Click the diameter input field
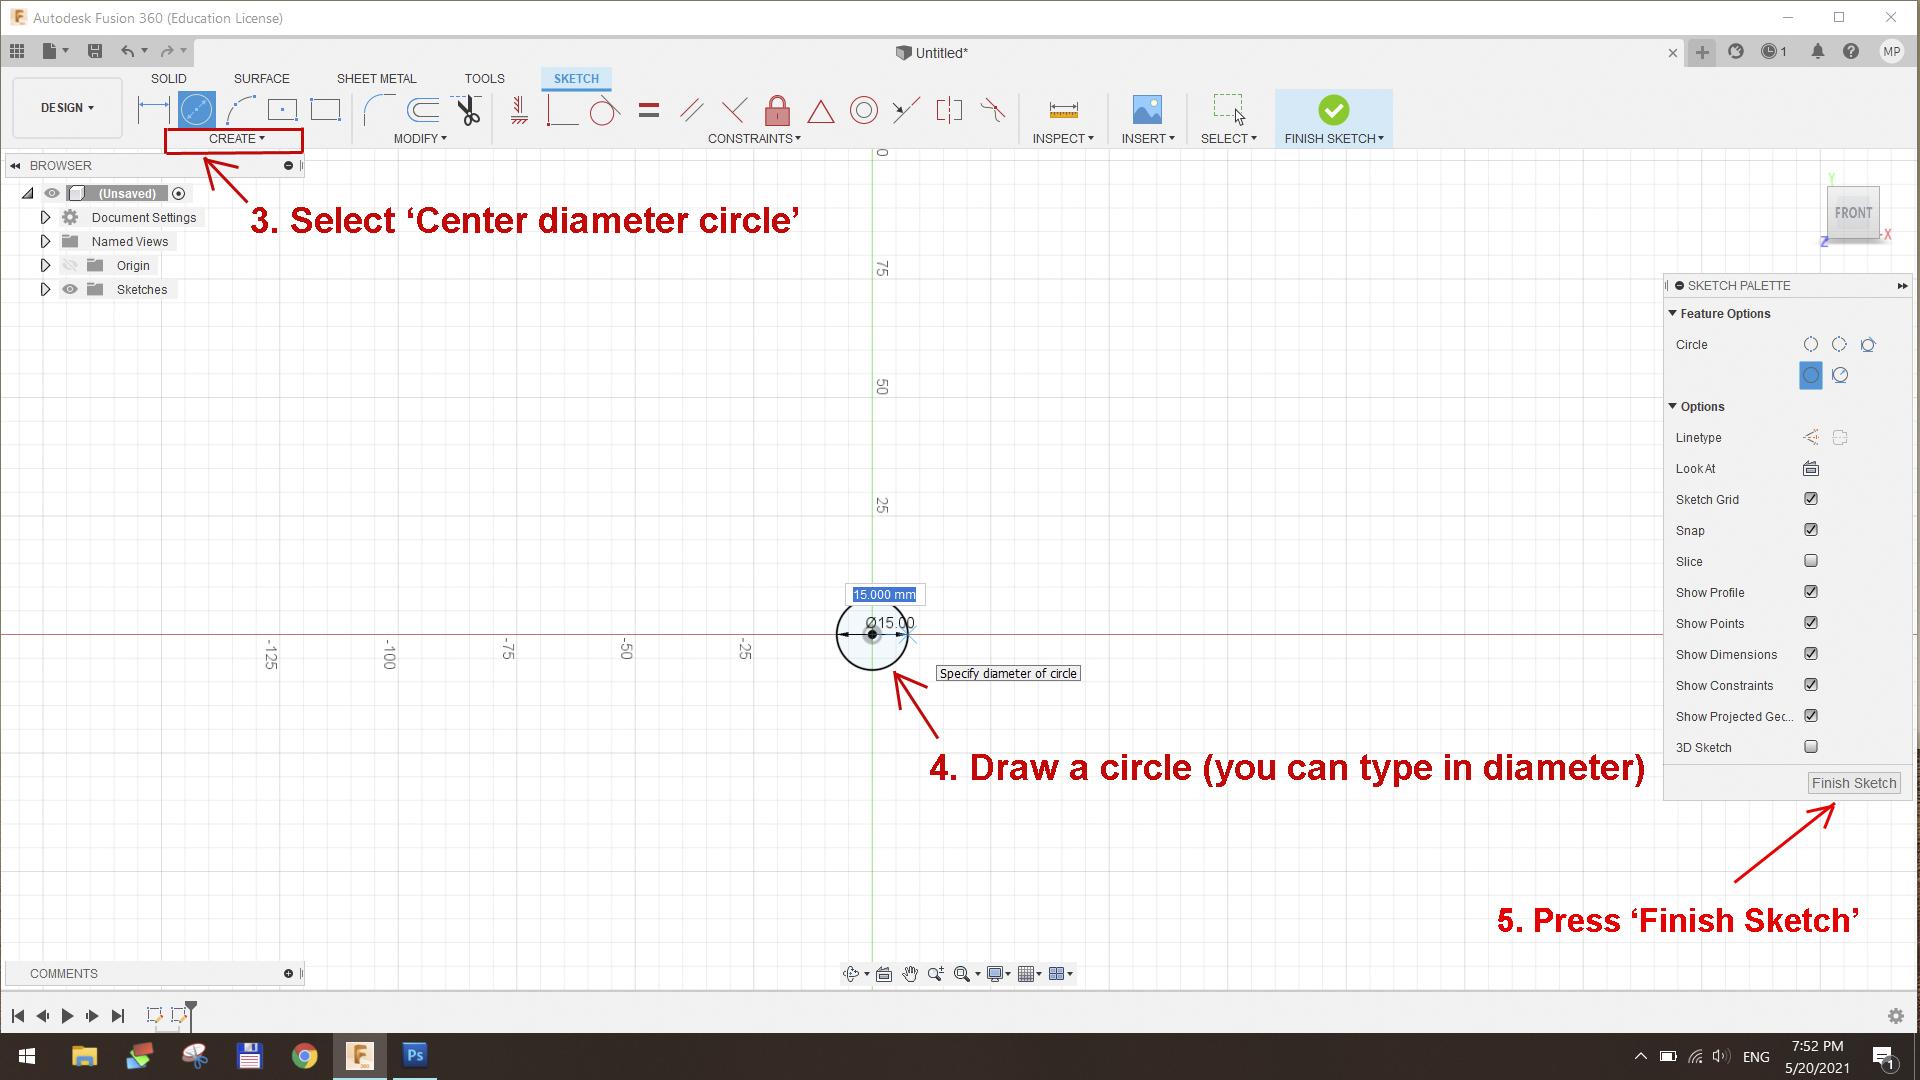This screenshot has height=1080, width=1920. tap(884, 595)
